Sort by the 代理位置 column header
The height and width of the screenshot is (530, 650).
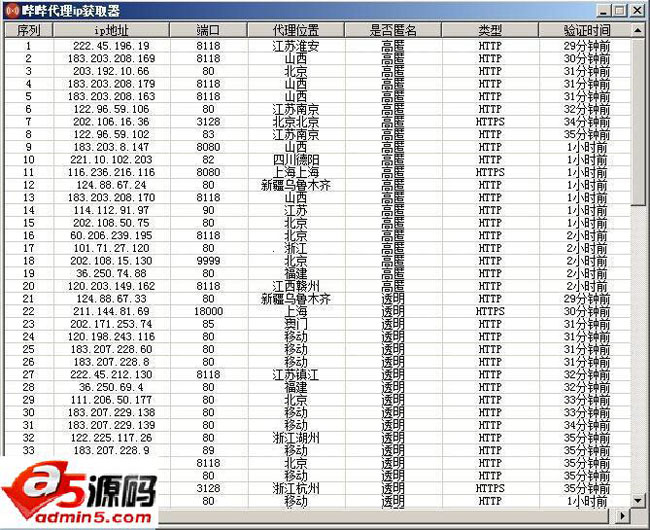296,30
